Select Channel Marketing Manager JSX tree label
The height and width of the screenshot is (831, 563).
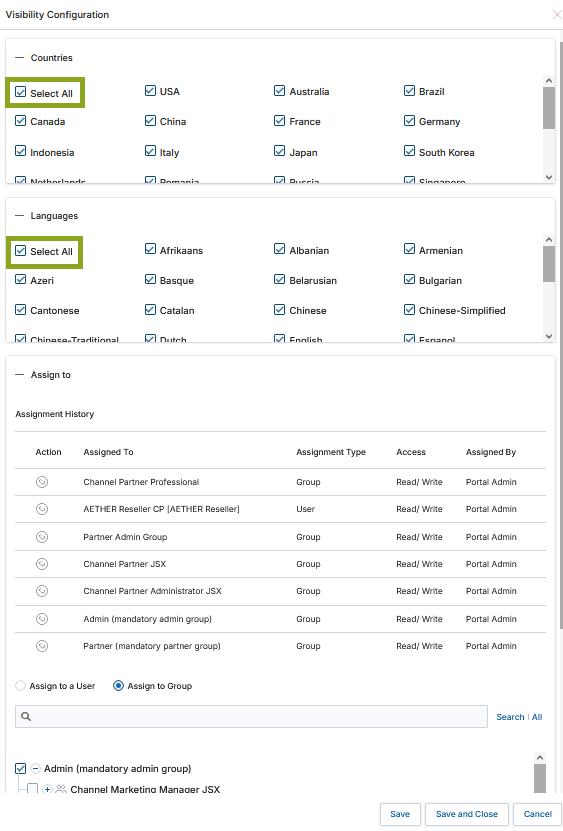pyautogui.click(x=145, y=789)
